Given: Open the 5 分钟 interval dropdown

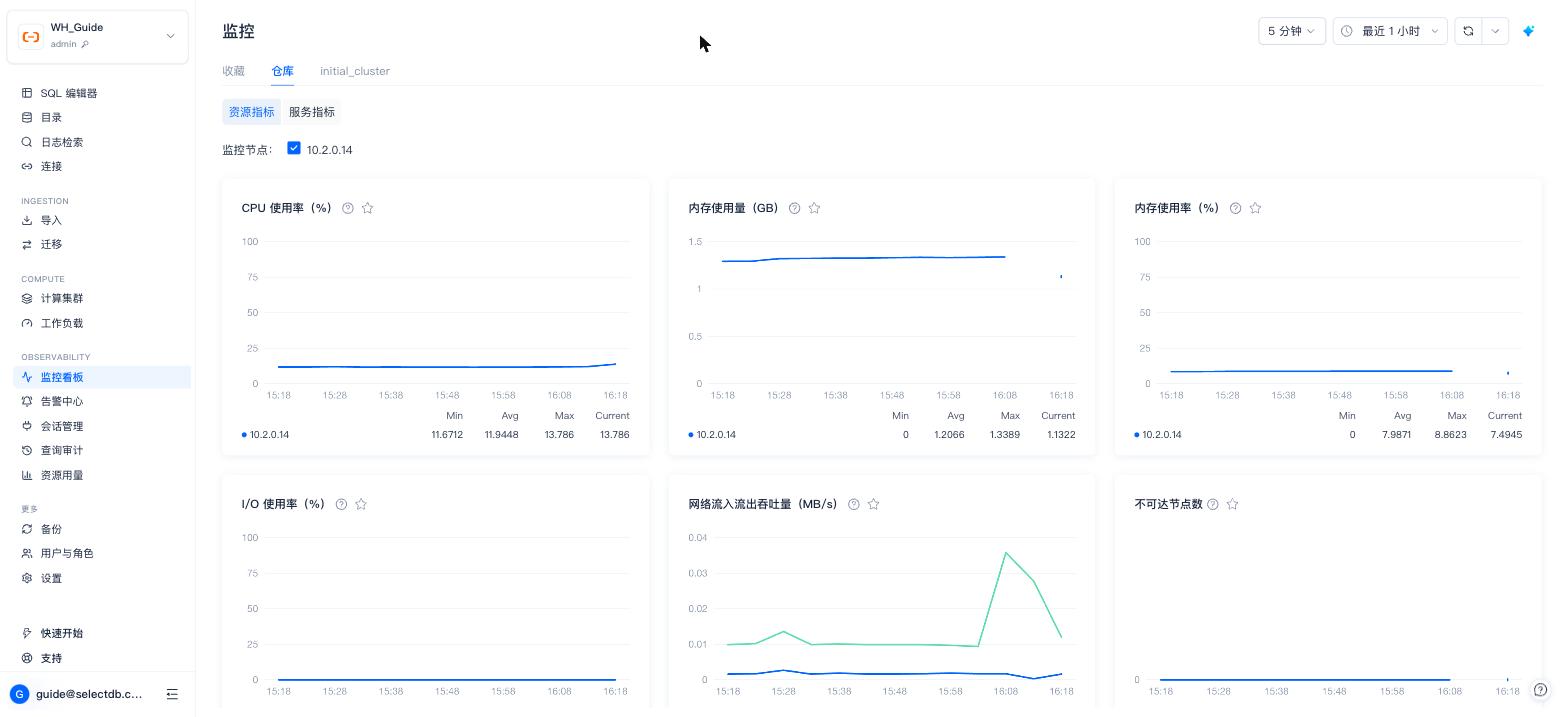Looking at the screenshot, I should [x=1292, y=31].
